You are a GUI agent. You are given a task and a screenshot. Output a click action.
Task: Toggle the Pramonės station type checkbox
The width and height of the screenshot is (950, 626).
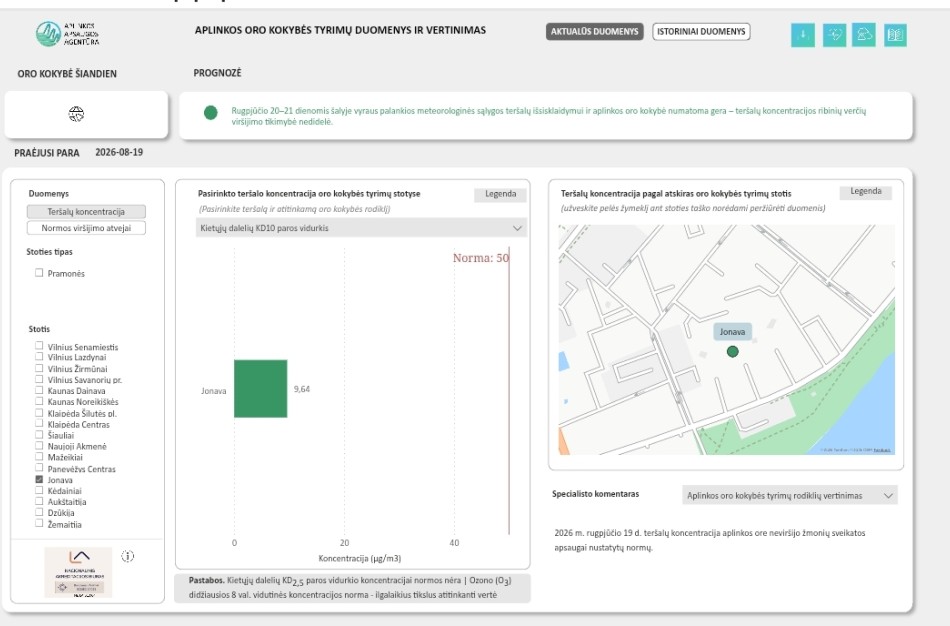39,273
